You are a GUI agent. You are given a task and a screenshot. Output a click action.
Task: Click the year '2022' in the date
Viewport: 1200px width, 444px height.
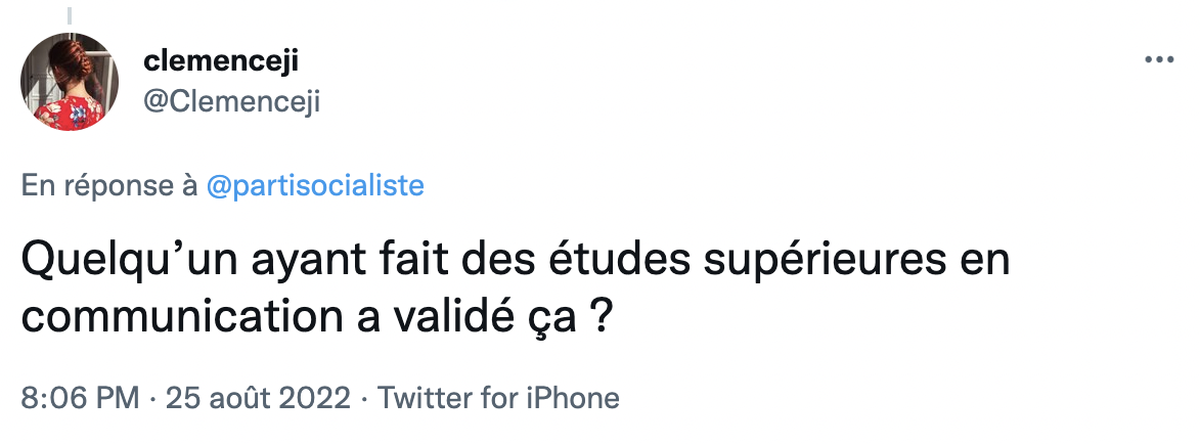(x=314, y=398)
